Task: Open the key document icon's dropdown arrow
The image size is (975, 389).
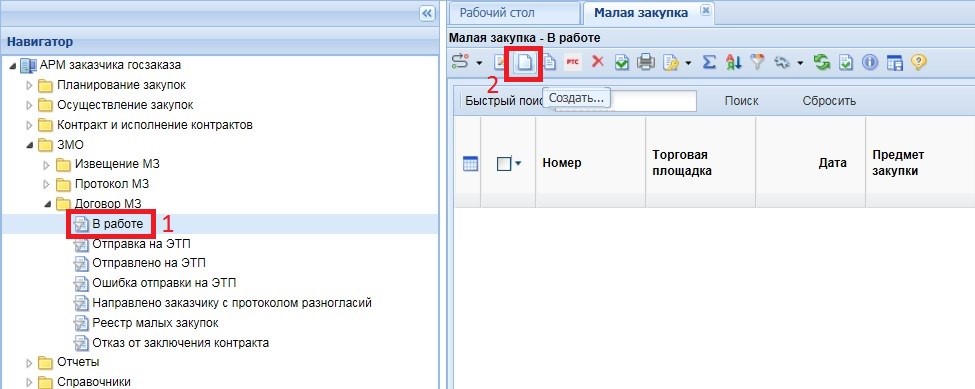Action: 688,63
